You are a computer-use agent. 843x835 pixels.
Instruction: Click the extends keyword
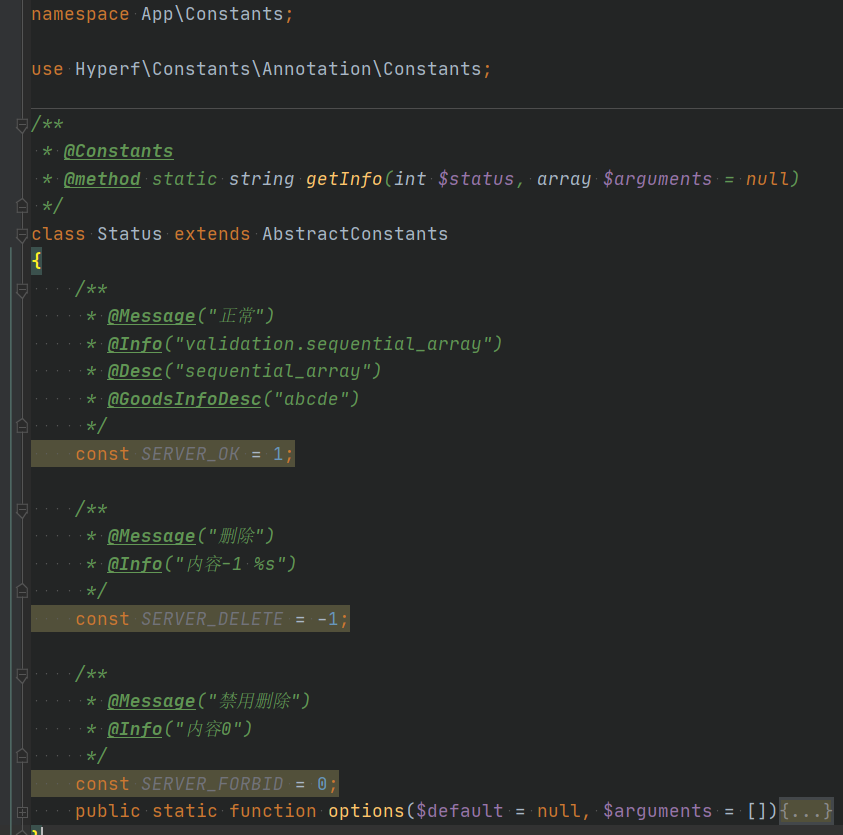click(x=212, y=234)
